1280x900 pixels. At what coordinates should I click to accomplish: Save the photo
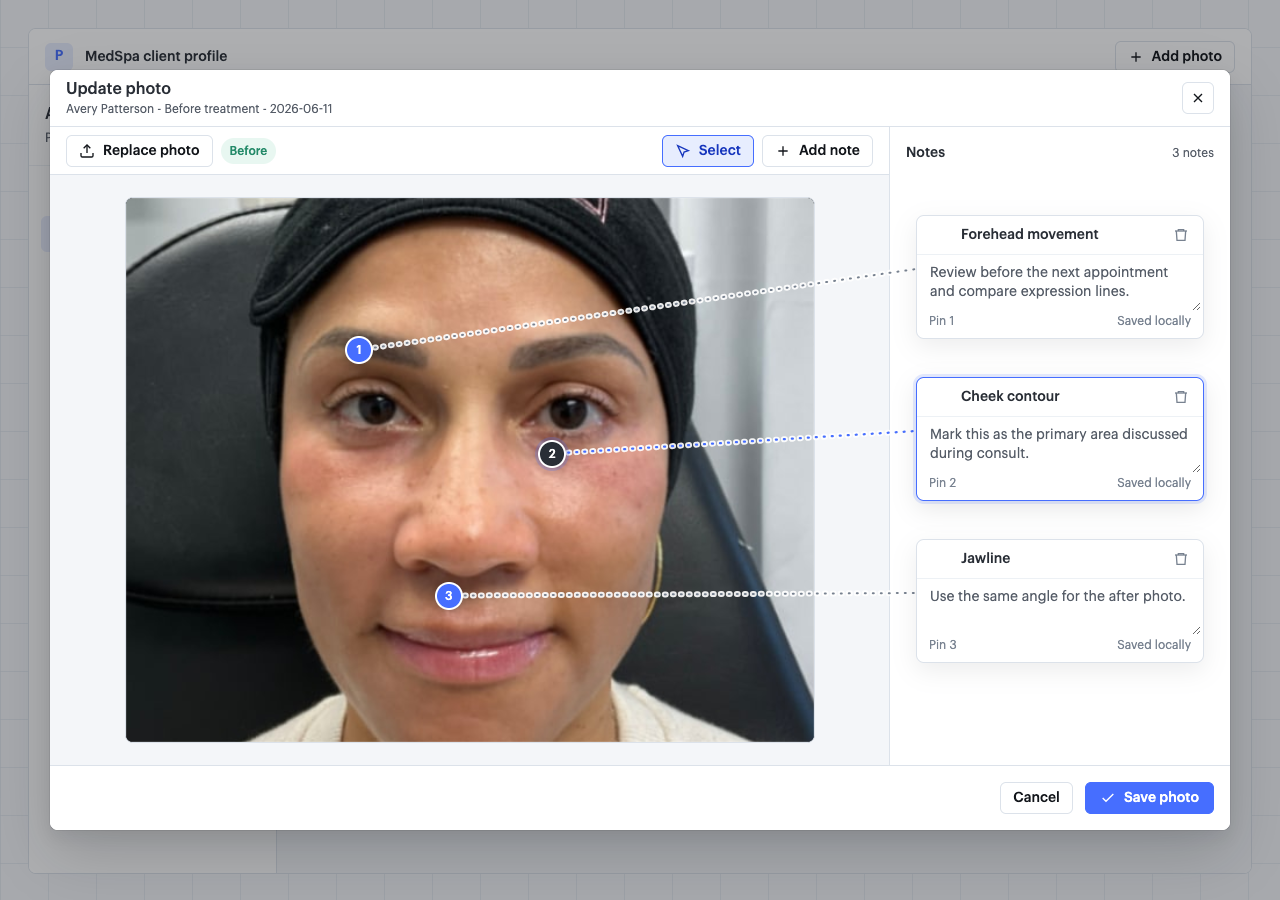click(x=1149, y=798)
